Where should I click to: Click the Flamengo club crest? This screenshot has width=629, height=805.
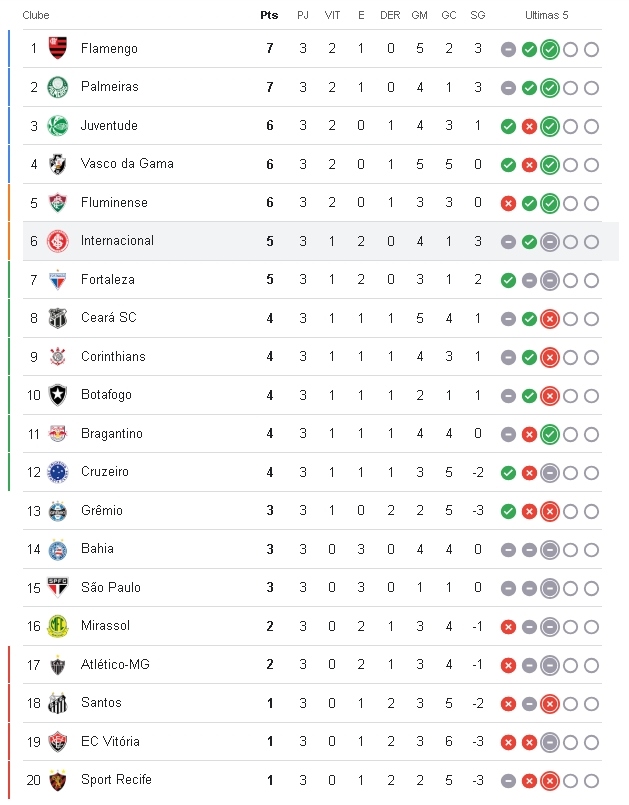click(58, 49)
